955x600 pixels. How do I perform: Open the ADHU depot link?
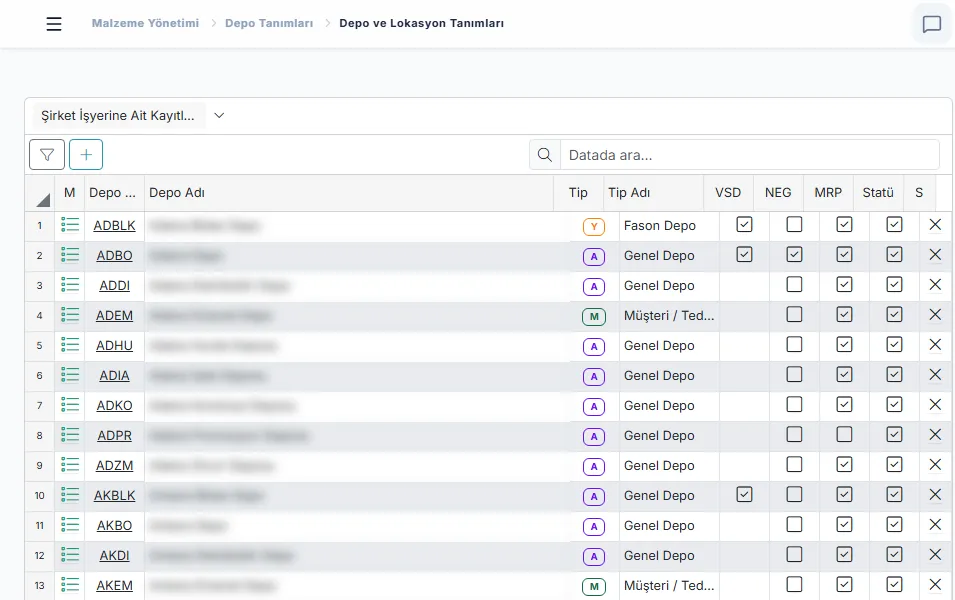click(115, 345)
